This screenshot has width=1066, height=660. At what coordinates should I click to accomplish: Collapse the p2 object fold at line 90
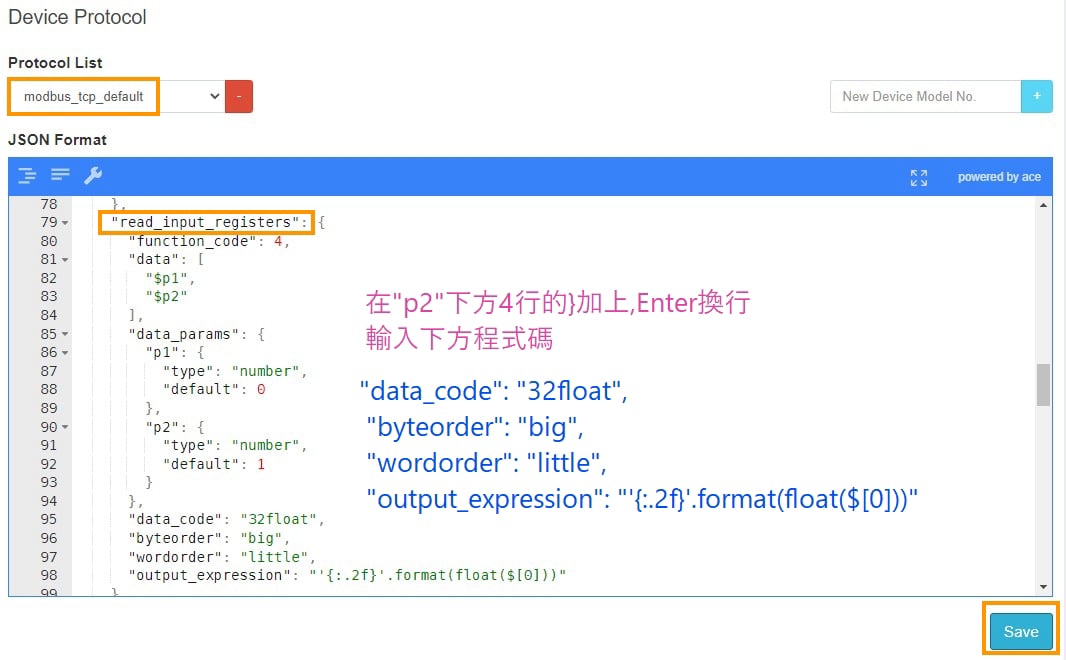[65, 427]
